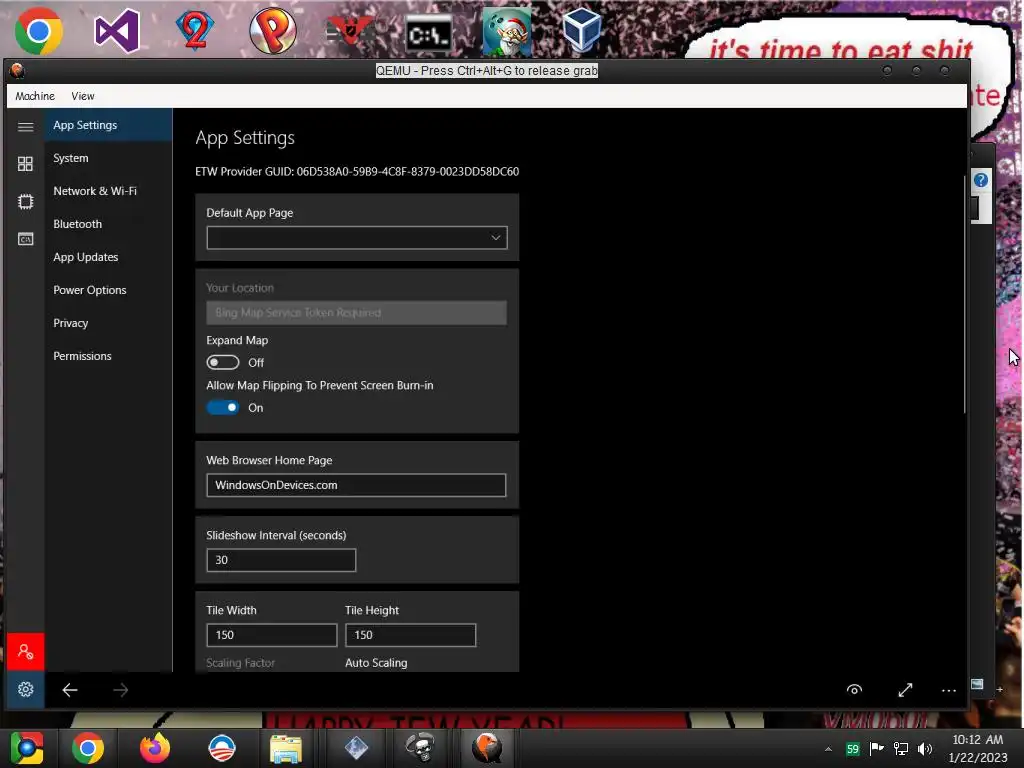This screenshot has width=1024, height=768.
Task: Open the three-dots more options menu
Action: pyautogui.click(x=949, y=690)
